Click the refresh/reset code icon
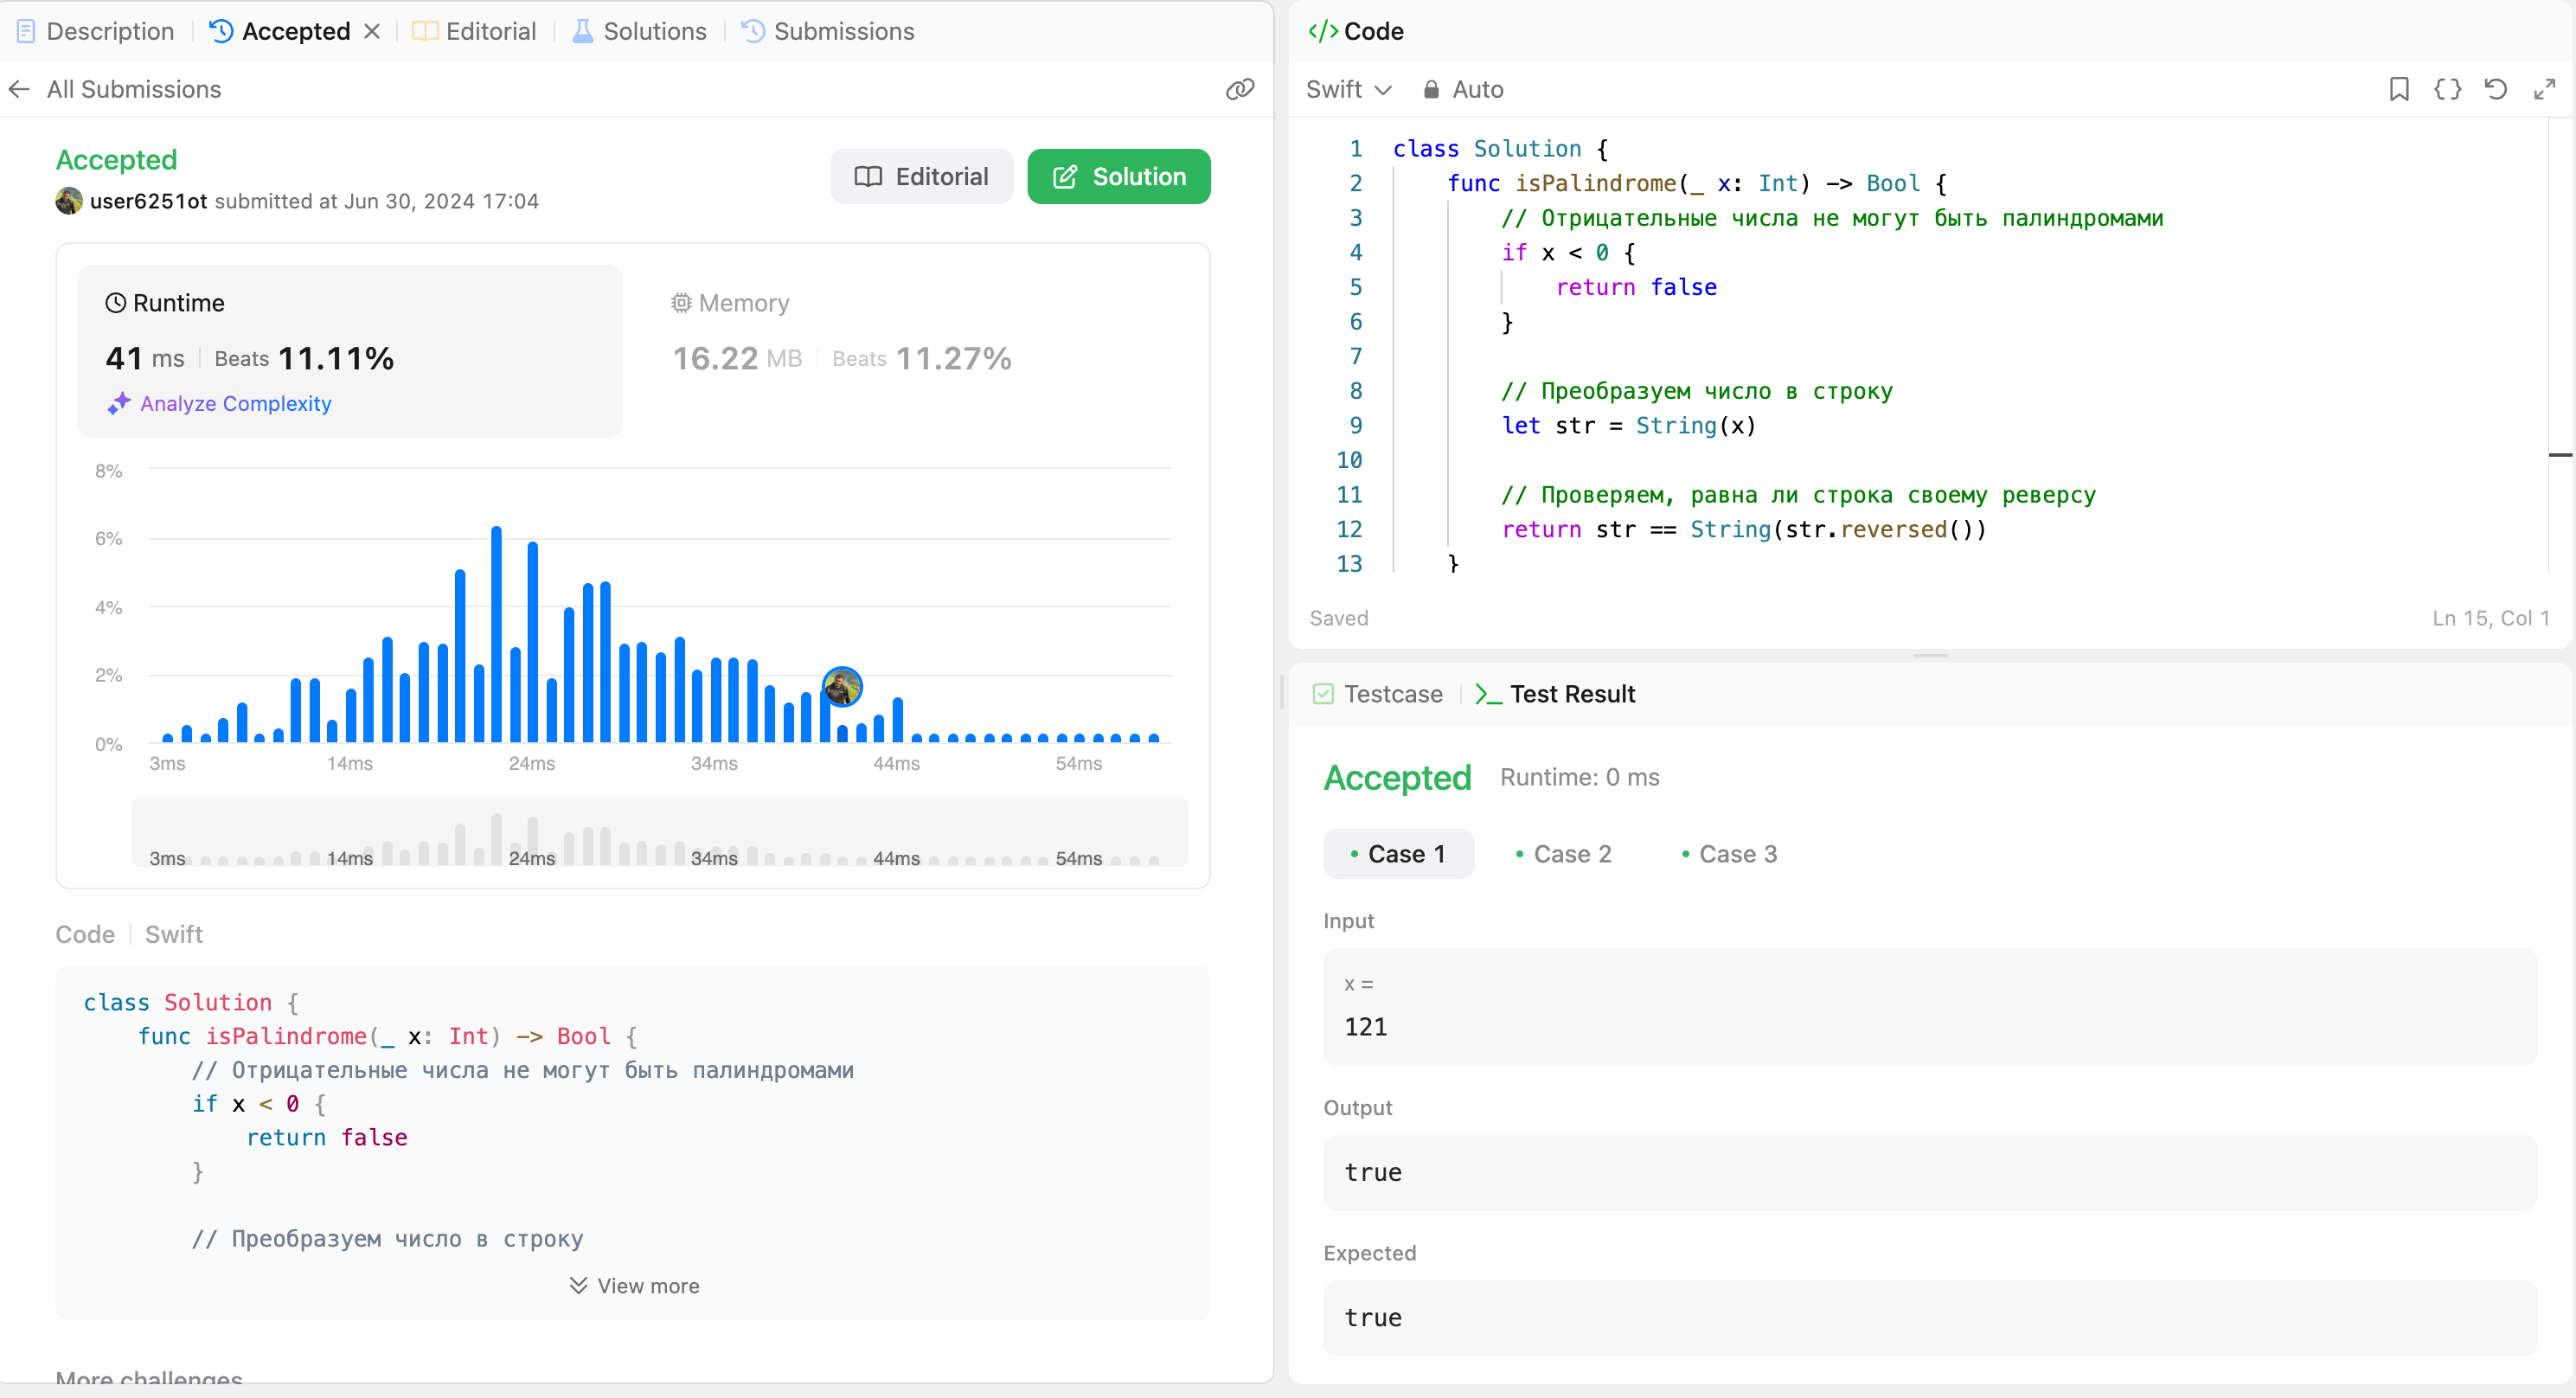Image resolution: width=2576 pixels, height=1398 pixels. tap(2496, 89)
